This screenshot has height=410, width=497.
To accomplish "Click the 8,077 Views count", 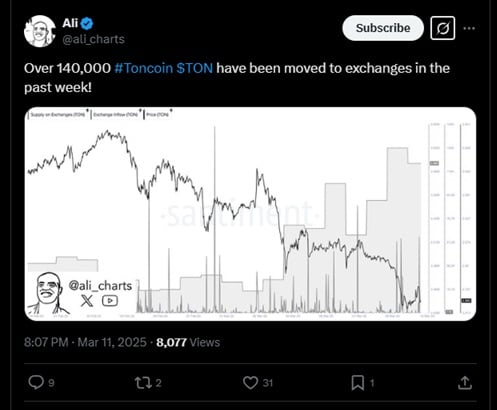I will (188, 342).
